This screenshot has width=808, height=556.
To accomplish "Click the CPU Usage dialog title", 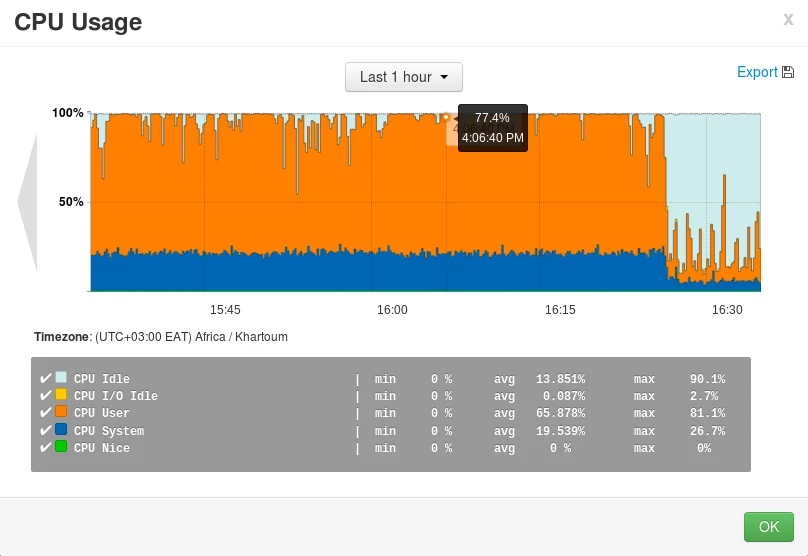I will click(78, 22).
